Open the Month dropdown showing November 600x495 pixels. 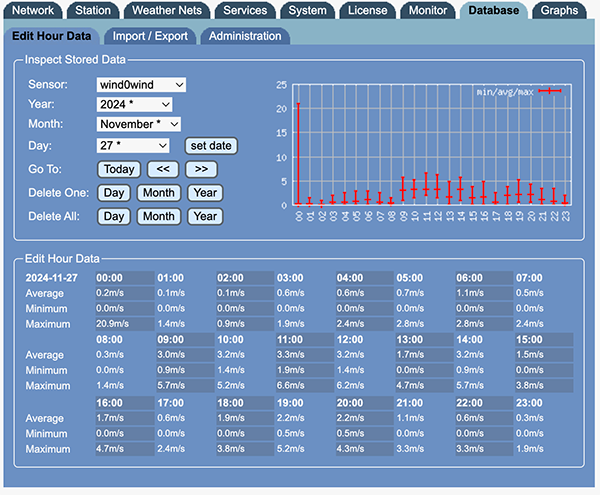pos(139,124)
